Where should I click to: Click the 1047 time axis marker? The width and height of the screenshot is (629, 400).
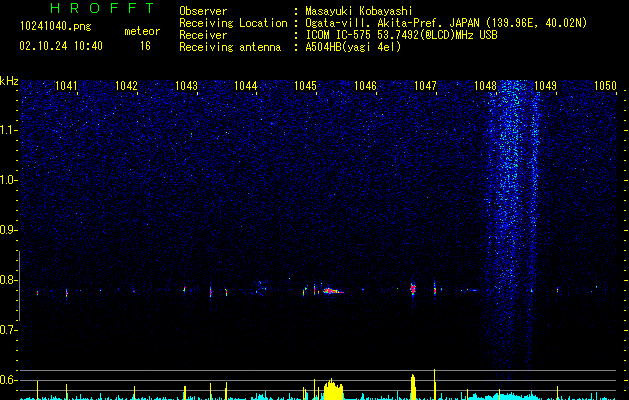point(425,86)
